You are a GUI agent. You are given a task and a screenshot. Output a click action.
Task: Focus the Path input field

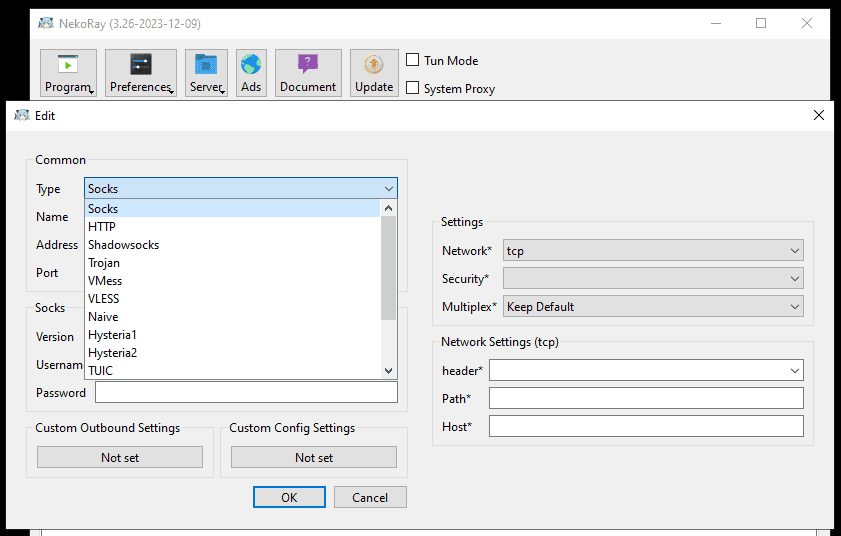646,398
